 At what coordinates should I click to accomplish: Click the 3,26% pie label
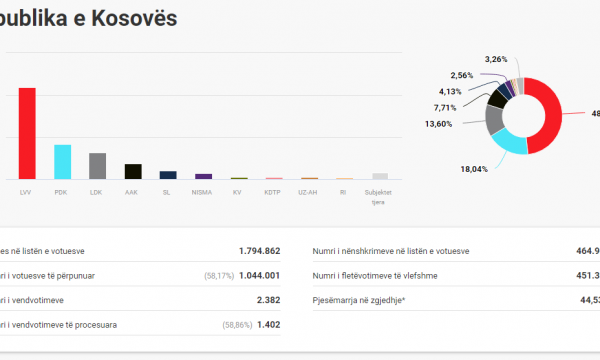tap(496, 59)
